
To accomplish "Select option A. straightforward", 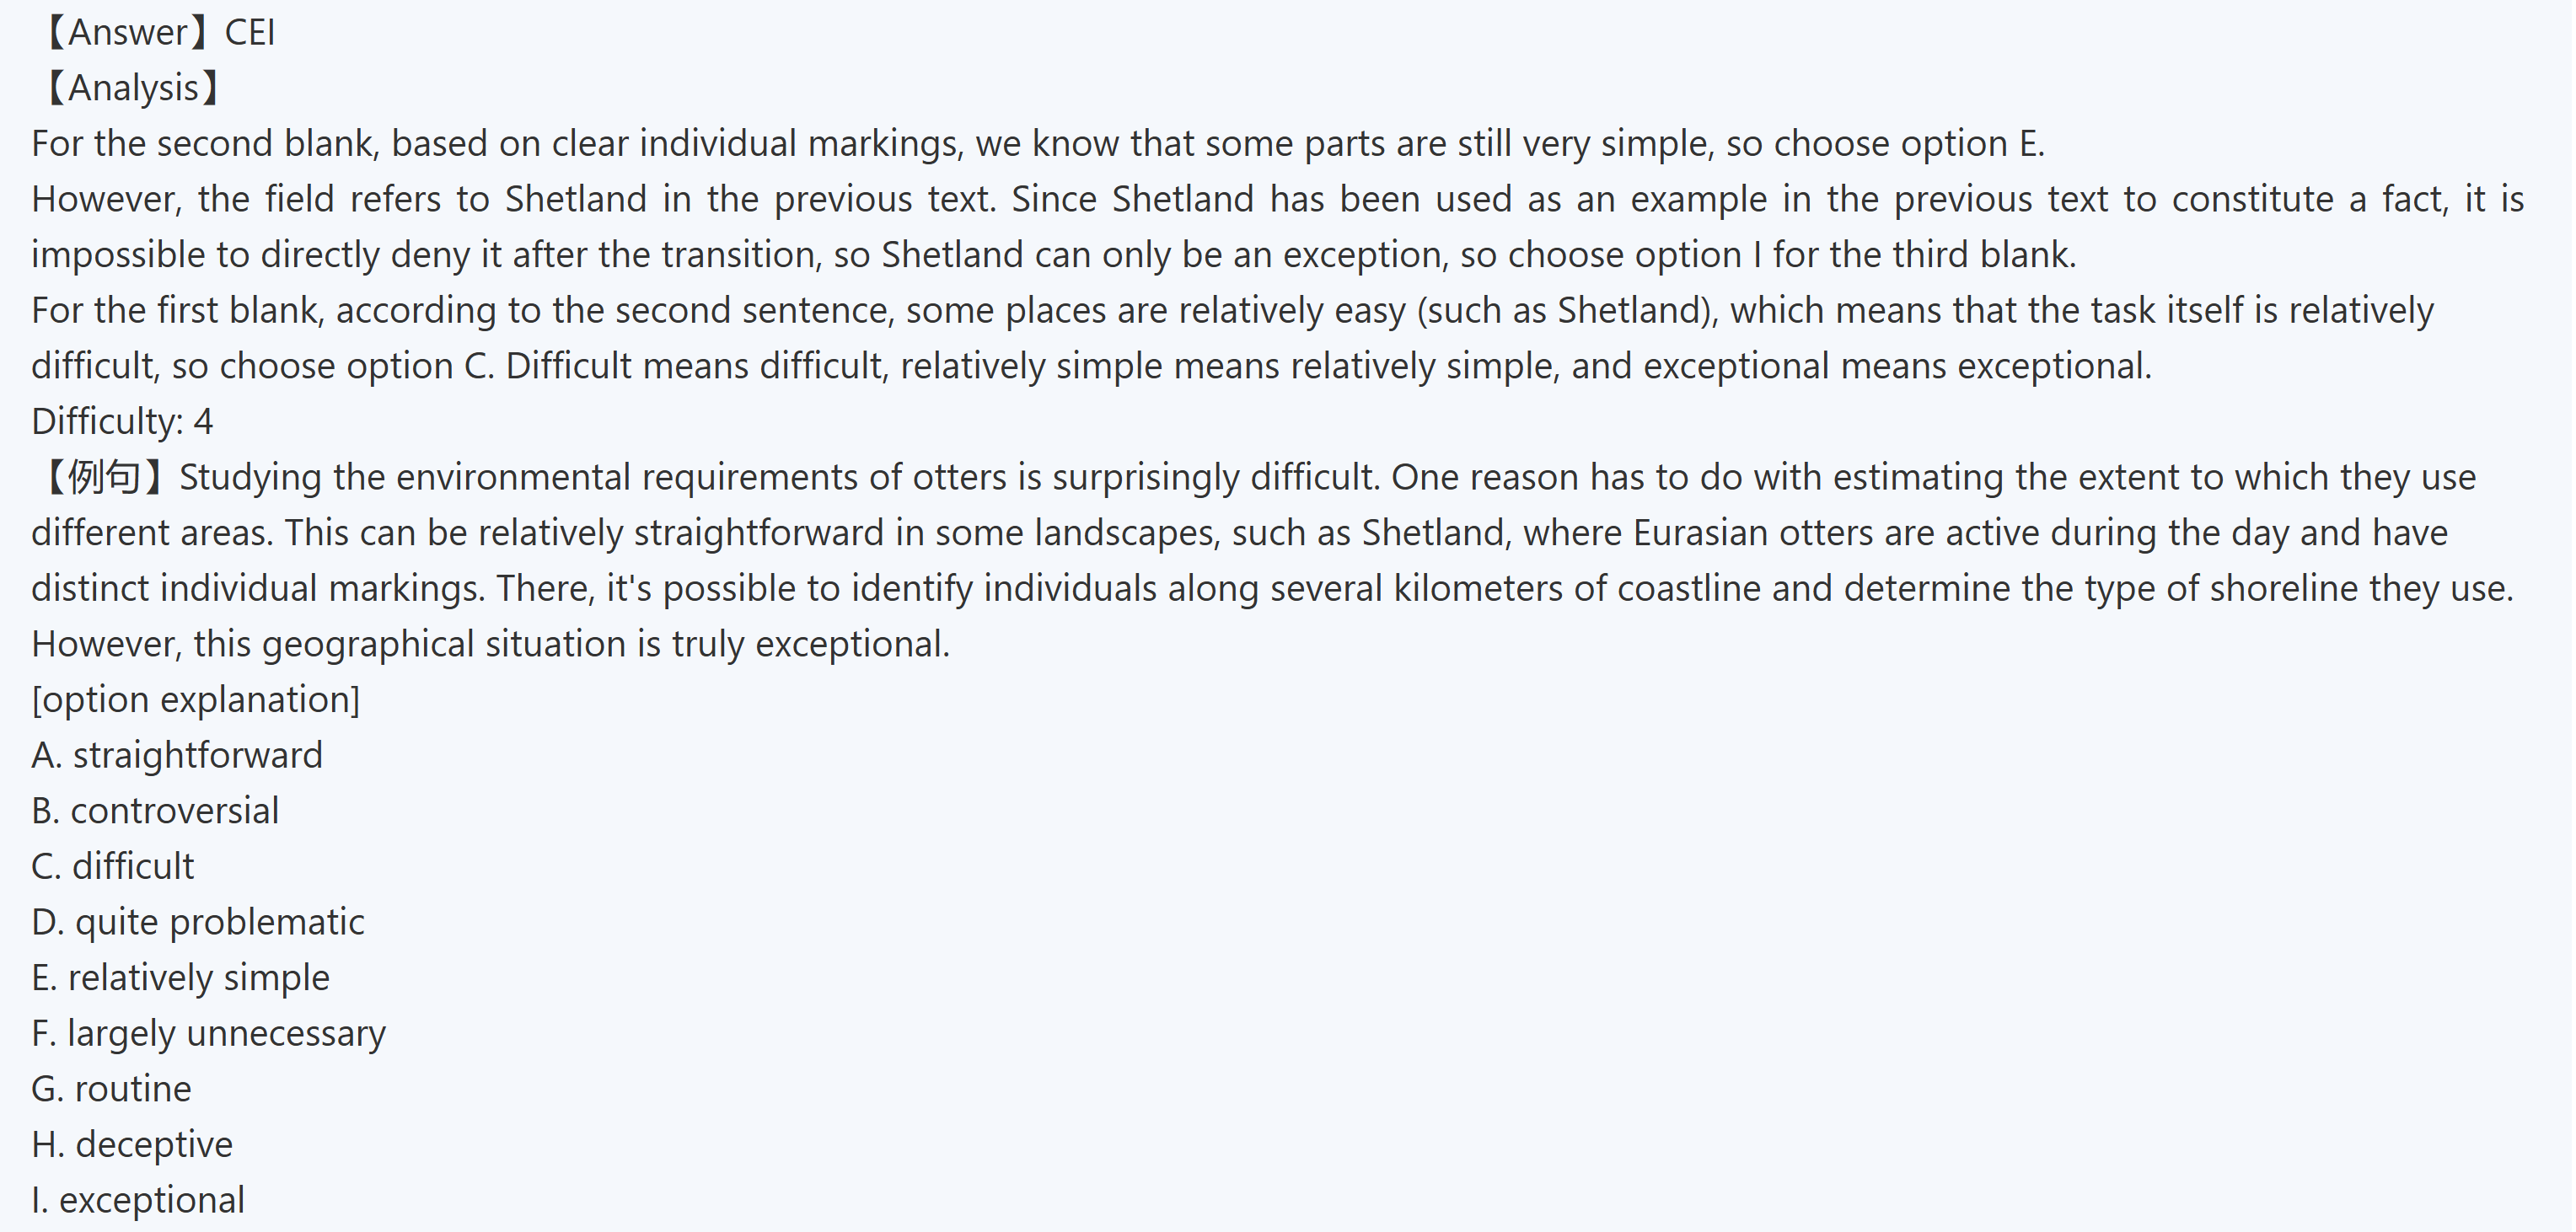I will [x=177, y=755].
